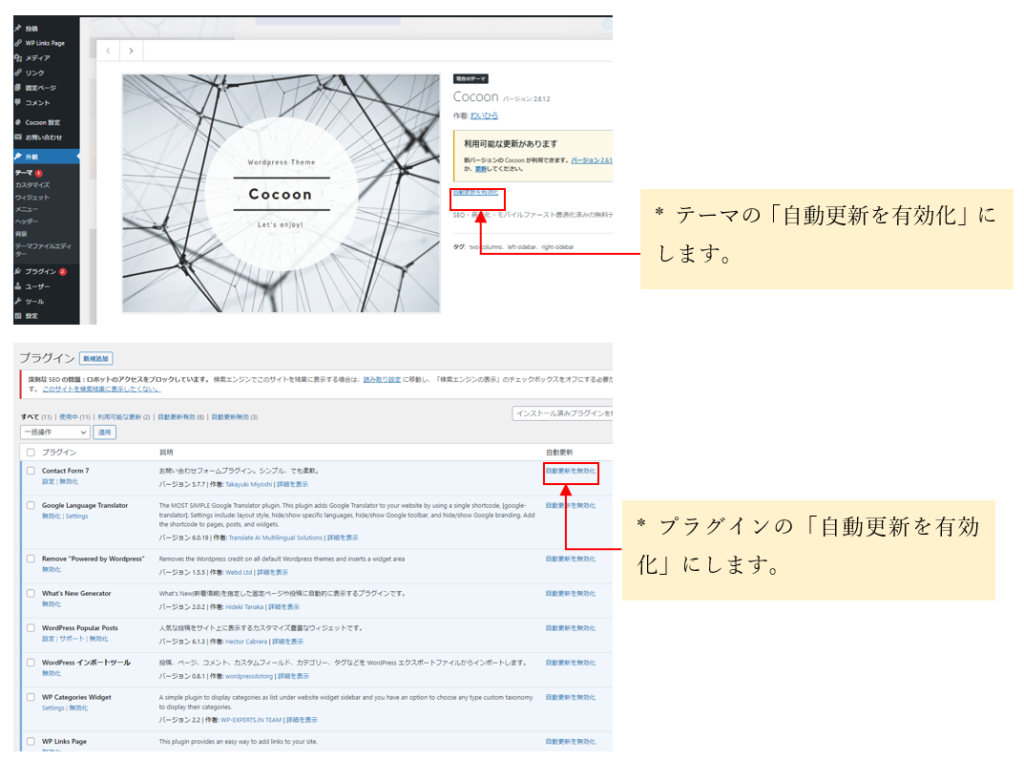The width and height of the screenshot is (1024, 760).
Task: Open the ユーザー sidebar icon
Action: [18, 286]
